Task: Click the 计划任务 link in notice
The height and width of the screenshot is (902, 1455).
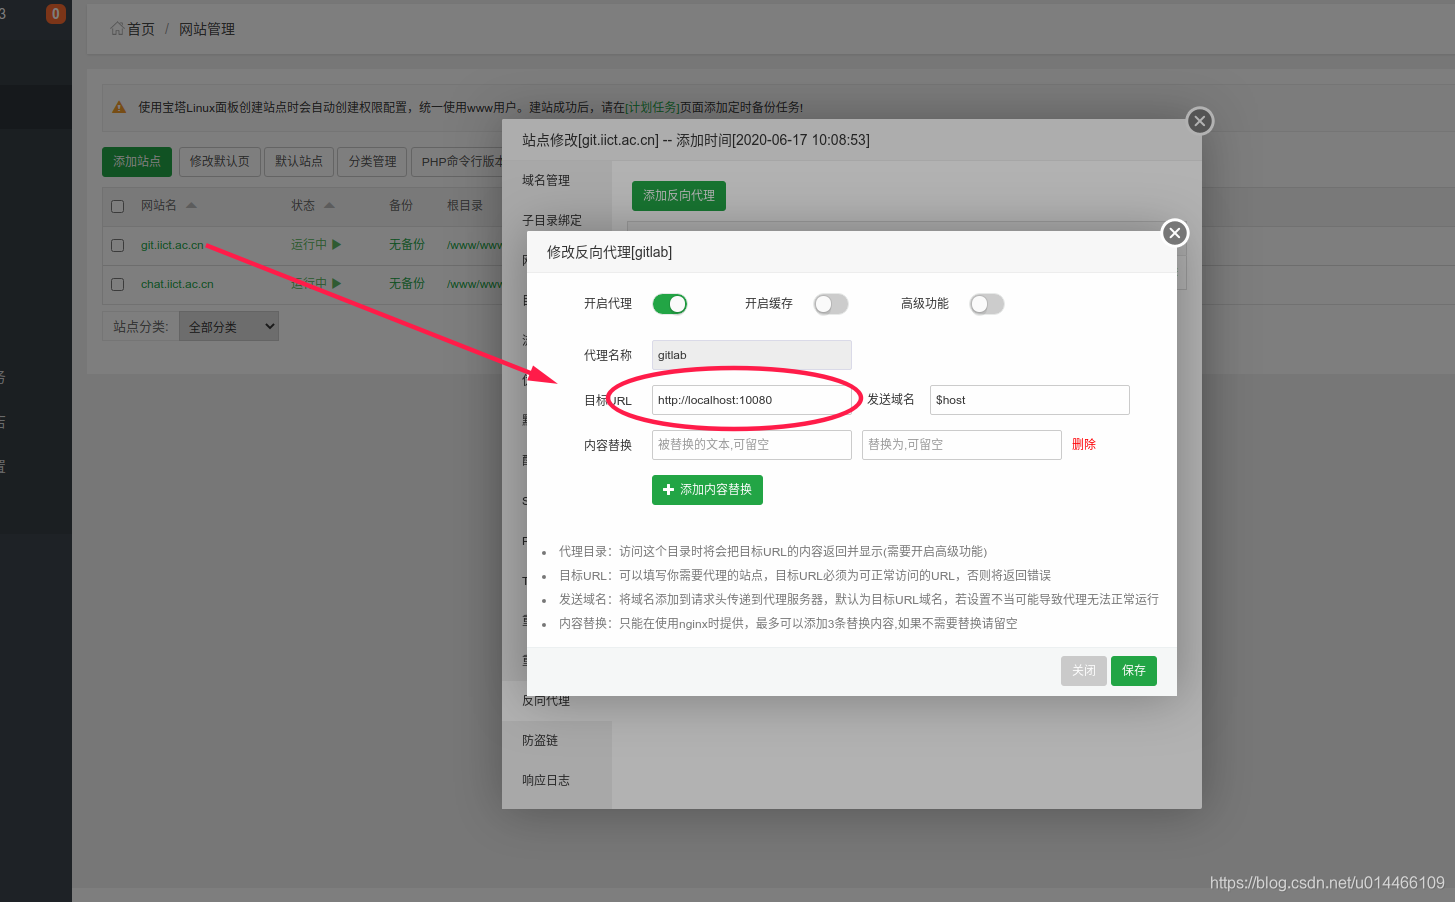Action: point(653,107)
